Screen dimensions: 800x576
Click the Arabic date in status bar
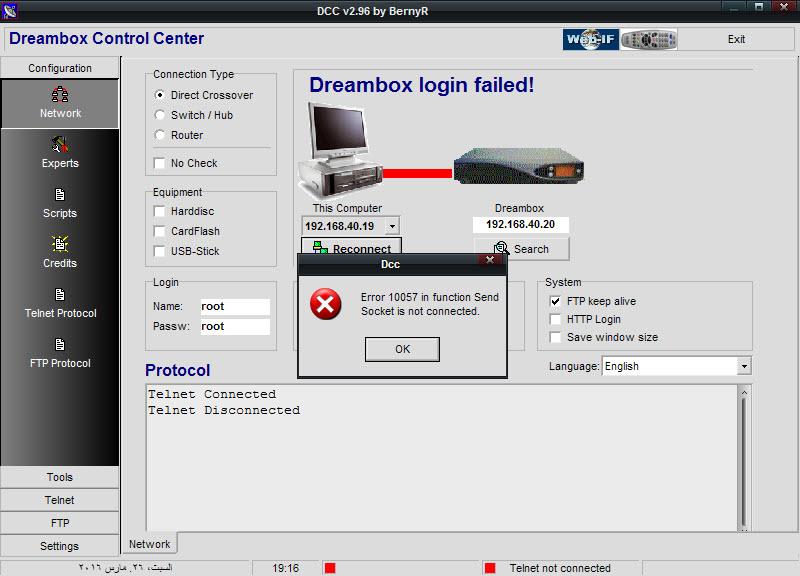coord(126,567)
